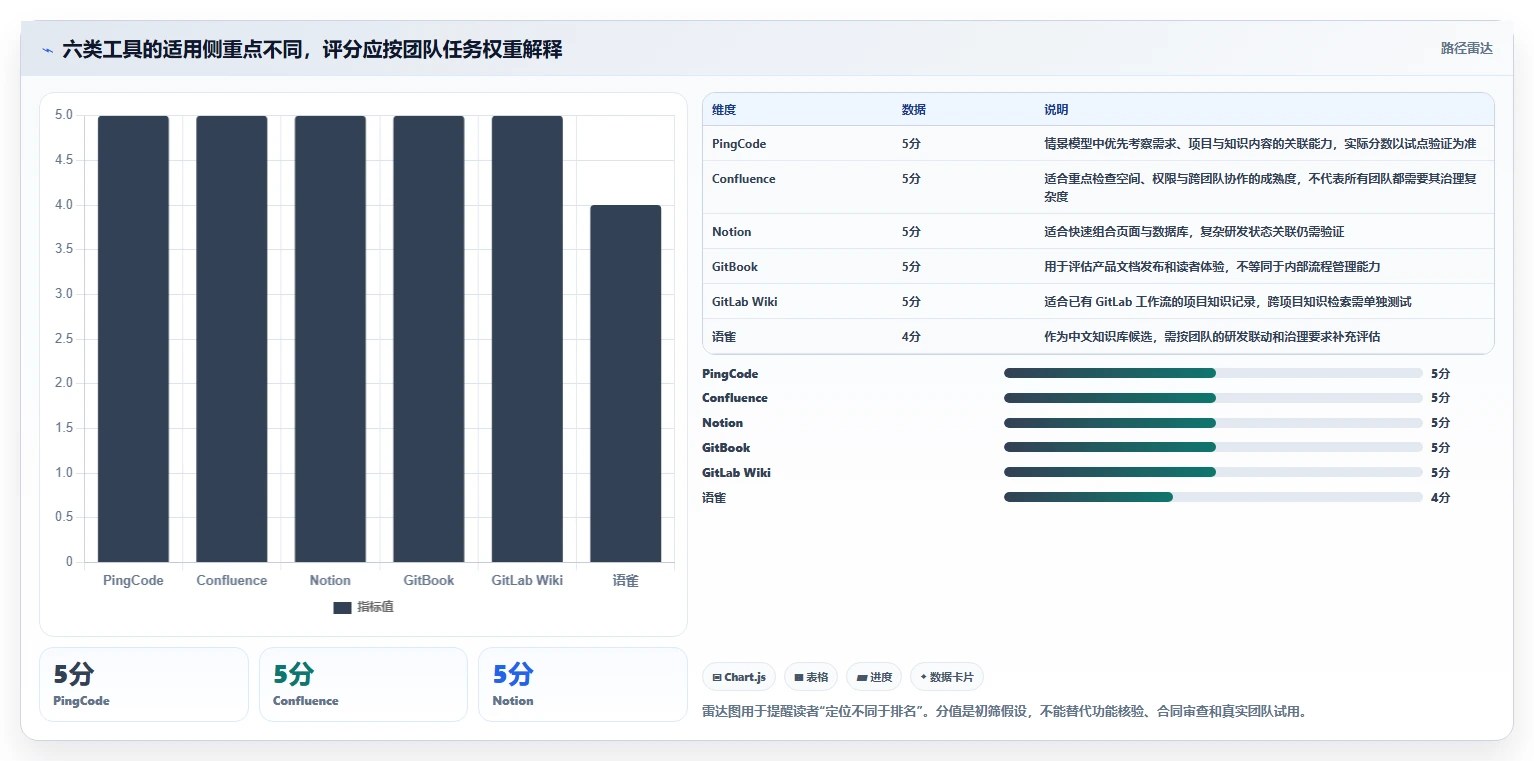1534x761 pixels.
Task: Click the lightning icon beside the title
Action: click(47, 50)
